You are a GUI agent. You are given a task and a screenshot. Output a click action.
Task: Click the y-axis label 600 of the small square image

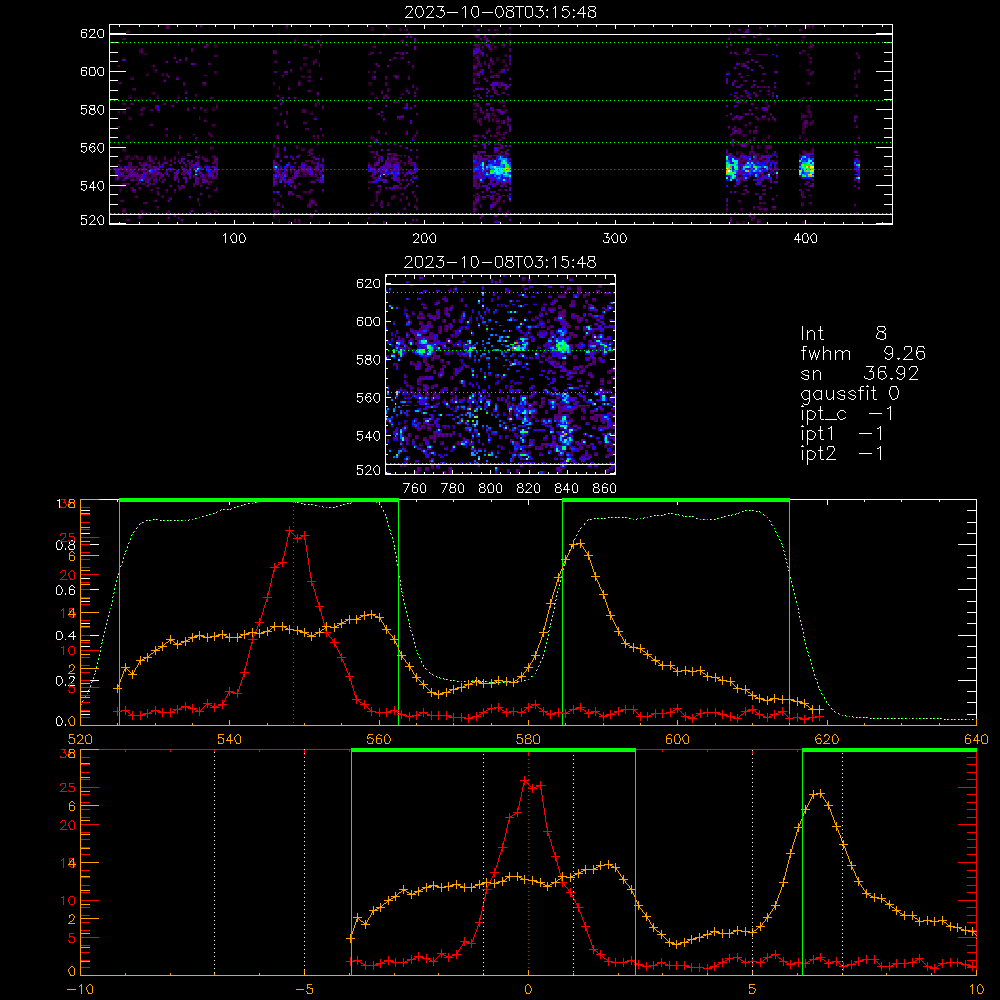click(368, 321)
